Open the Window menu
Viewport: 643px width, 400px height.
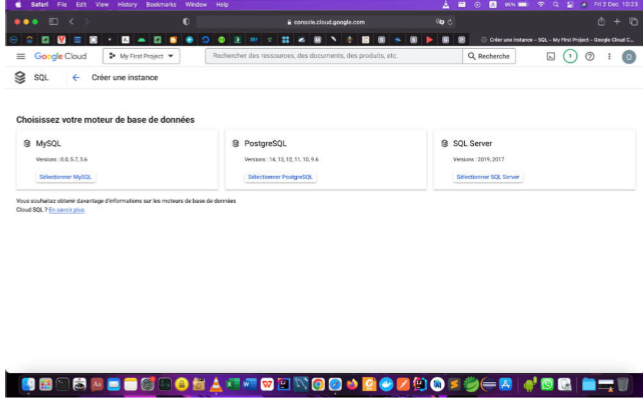(x=196, y=5)
